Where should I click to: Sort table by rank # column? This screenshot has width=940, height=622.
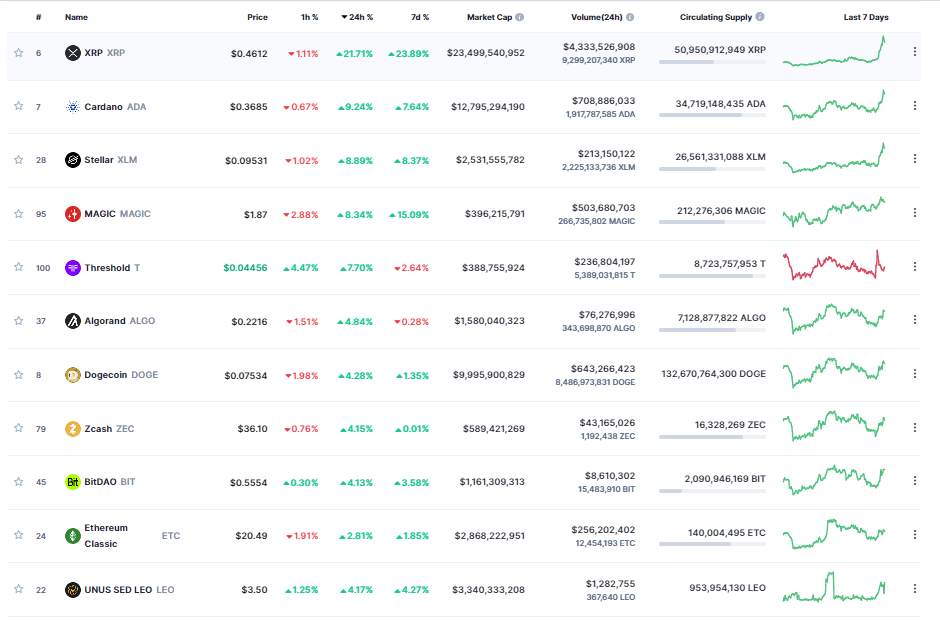38,17
